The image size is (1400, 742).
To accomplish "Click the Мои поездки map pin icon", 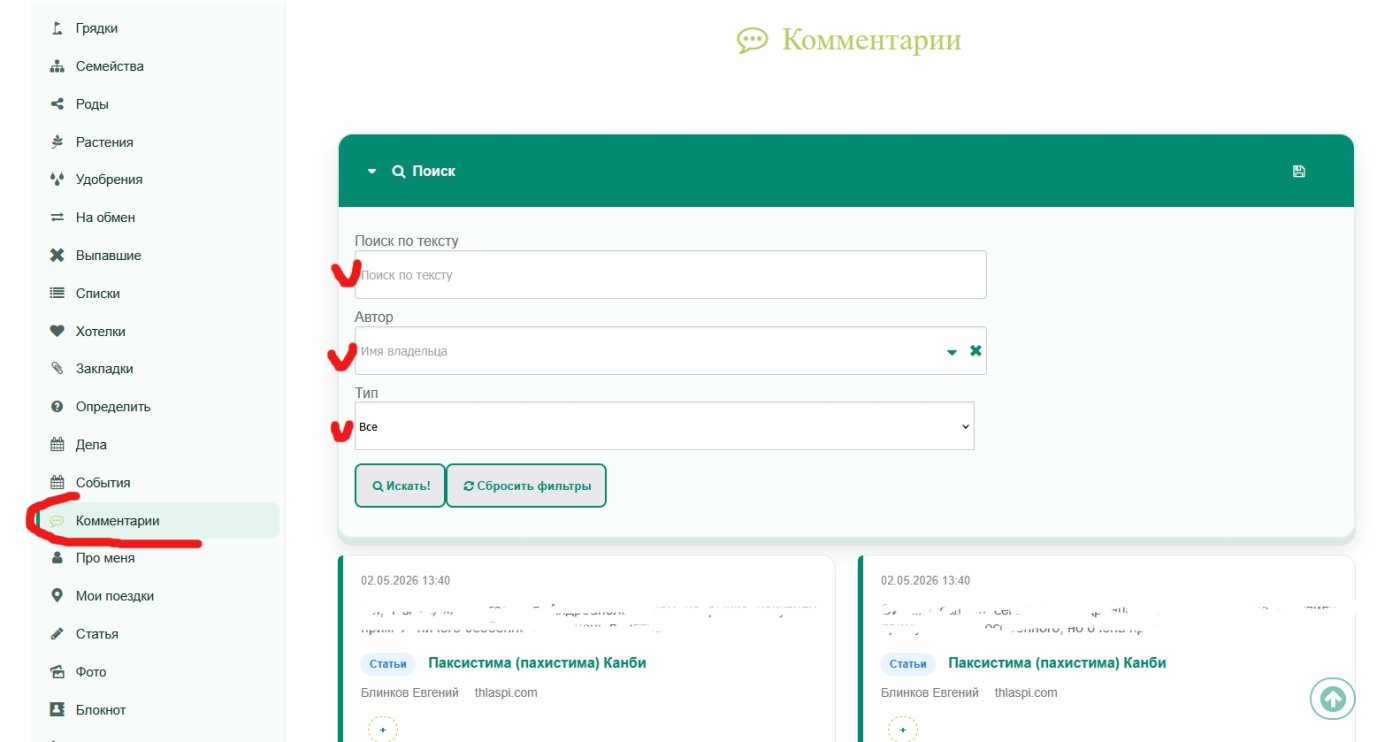I will pyautogui.click(x=57, y=596).
